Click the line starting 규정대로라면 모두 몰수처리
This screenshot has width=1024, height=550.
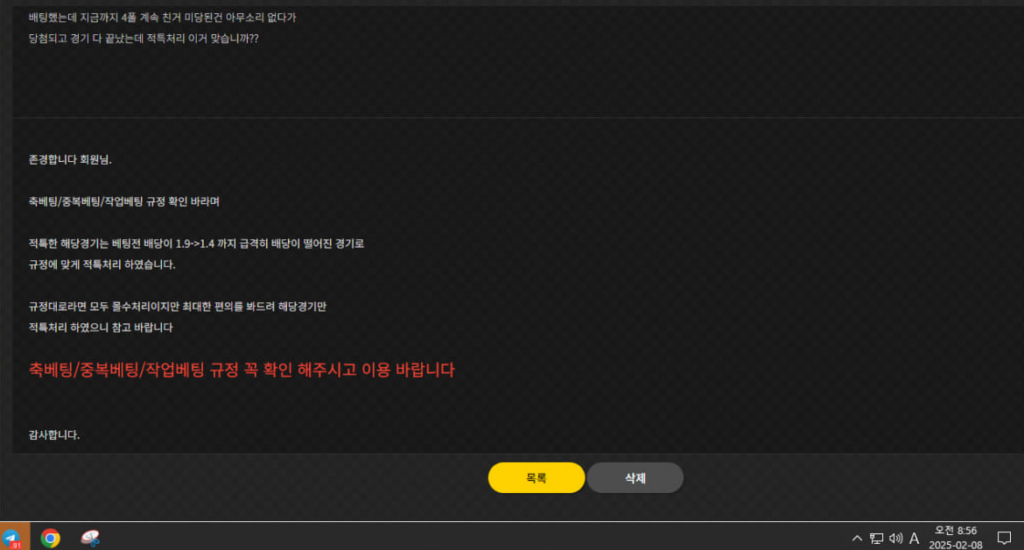tap(177, 306)
